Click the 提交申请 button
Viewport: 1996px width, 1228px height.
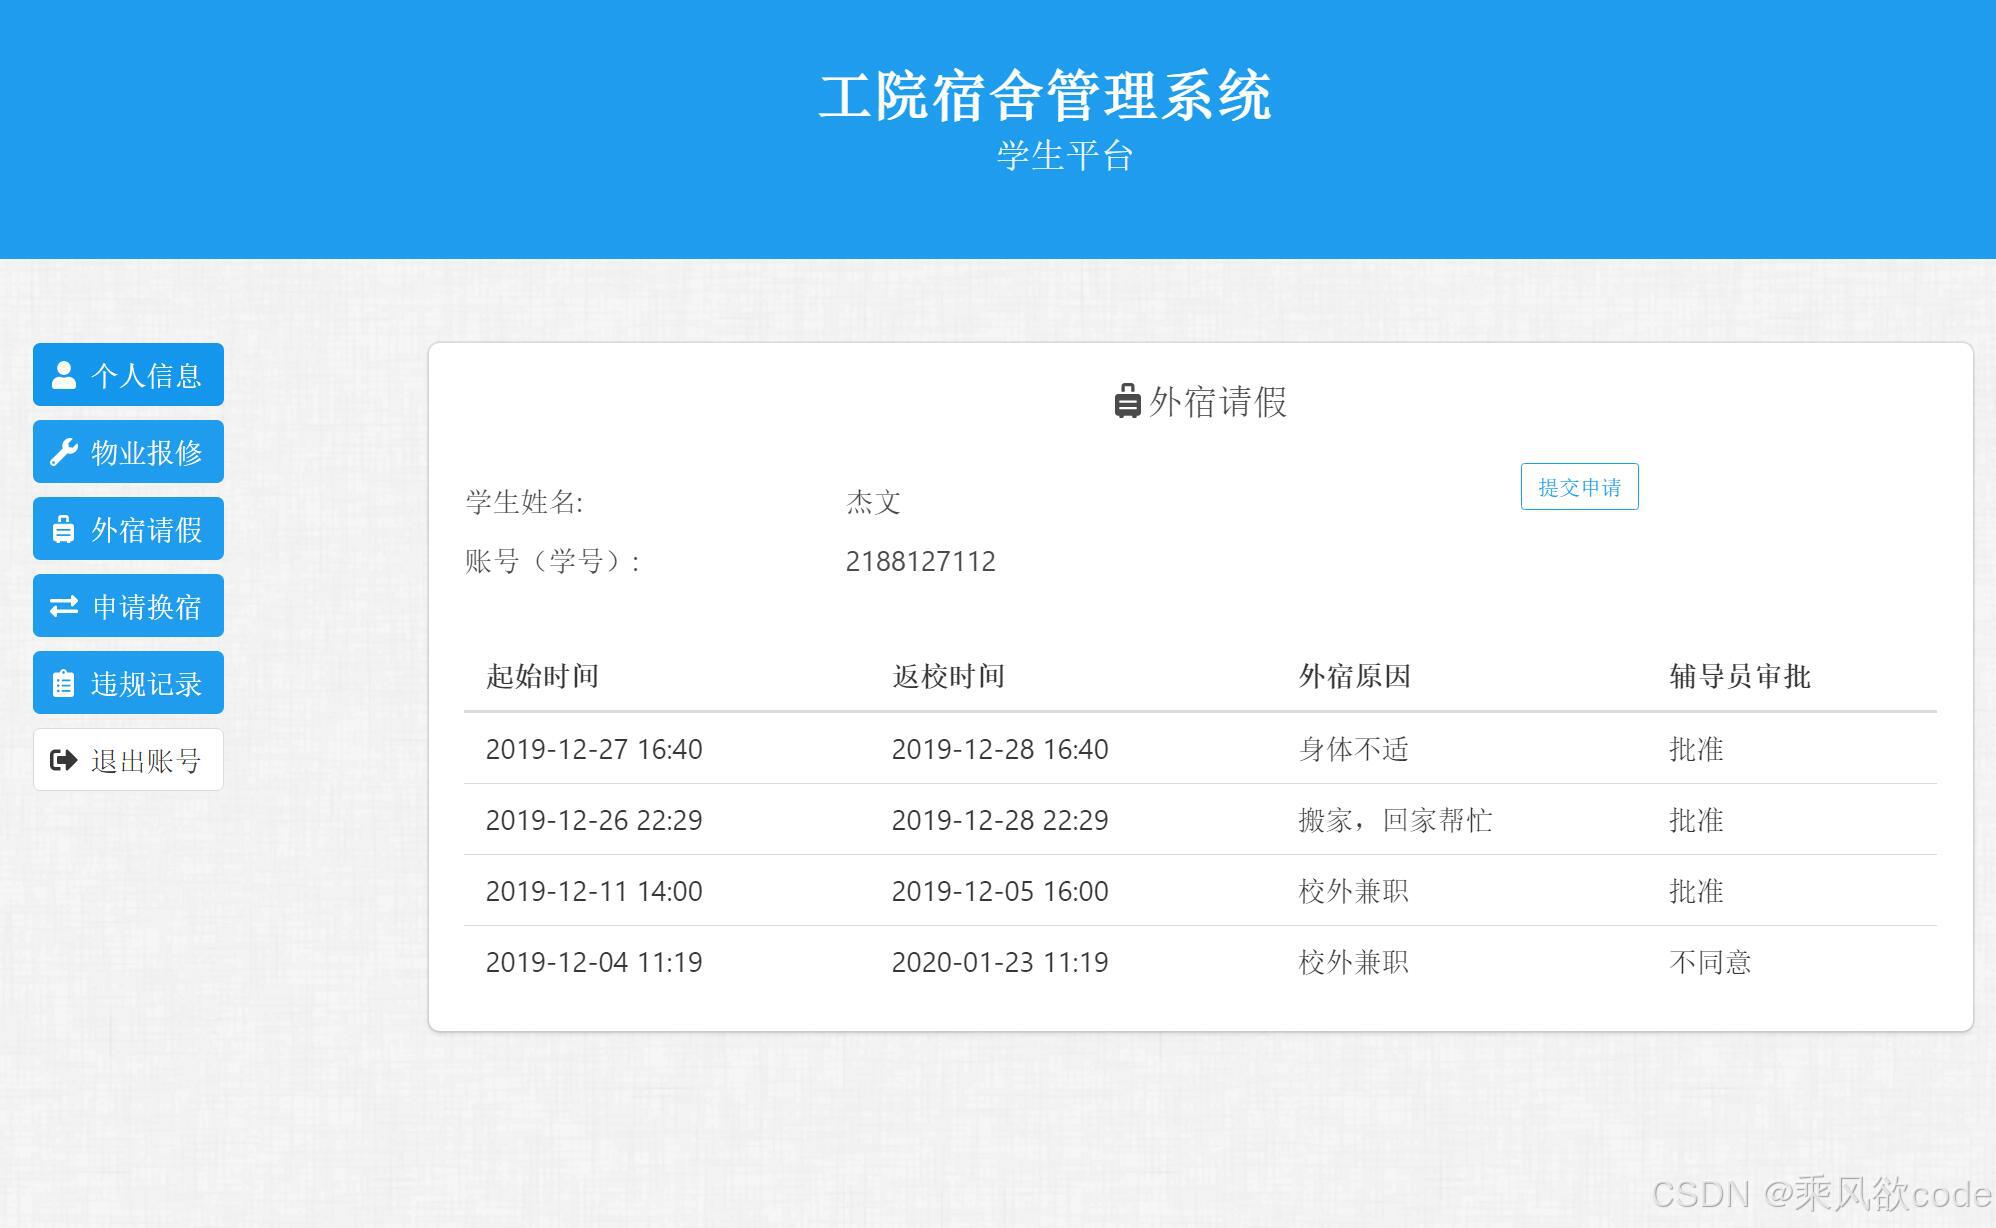[1578, 487]
